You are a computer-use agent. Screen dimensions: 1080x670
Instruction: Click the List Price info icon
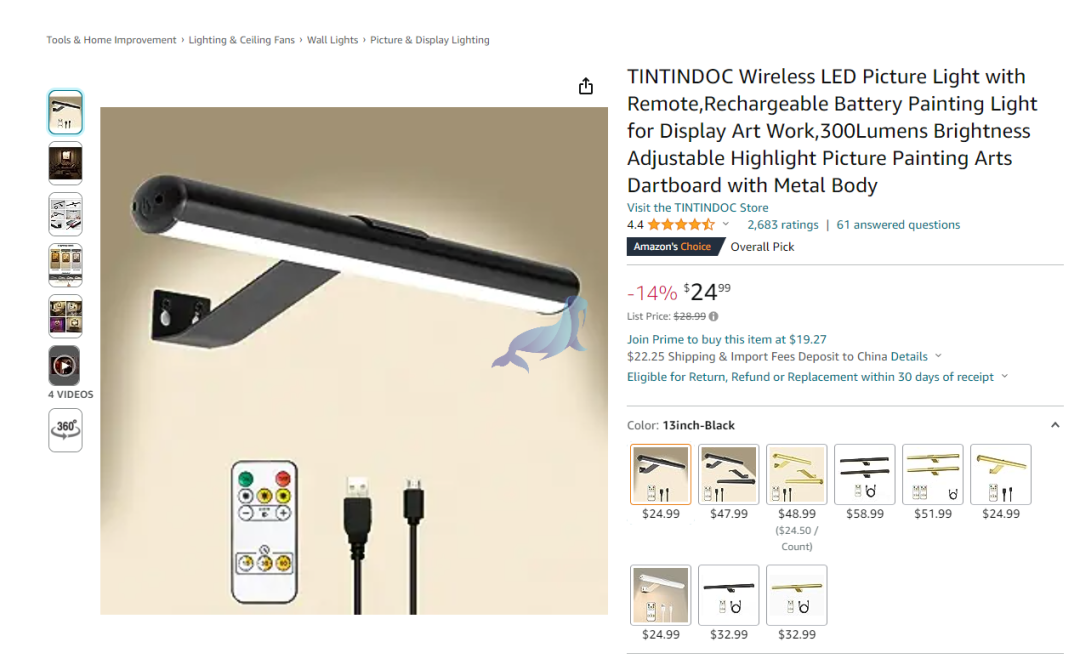[x=714, y=317]
